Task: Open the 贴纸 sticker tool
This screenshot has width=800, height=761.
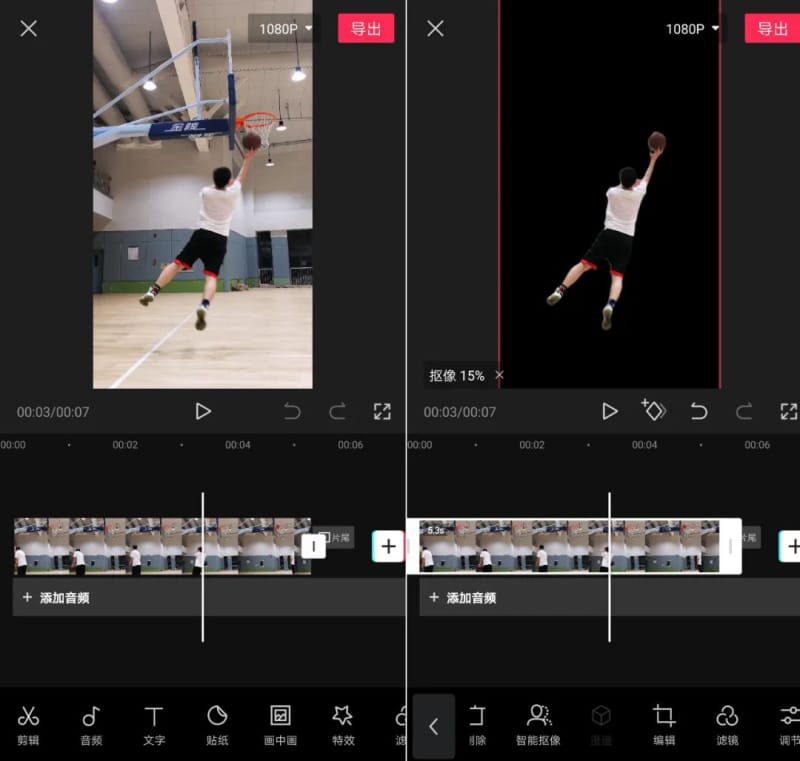Action: coord(217,725)
